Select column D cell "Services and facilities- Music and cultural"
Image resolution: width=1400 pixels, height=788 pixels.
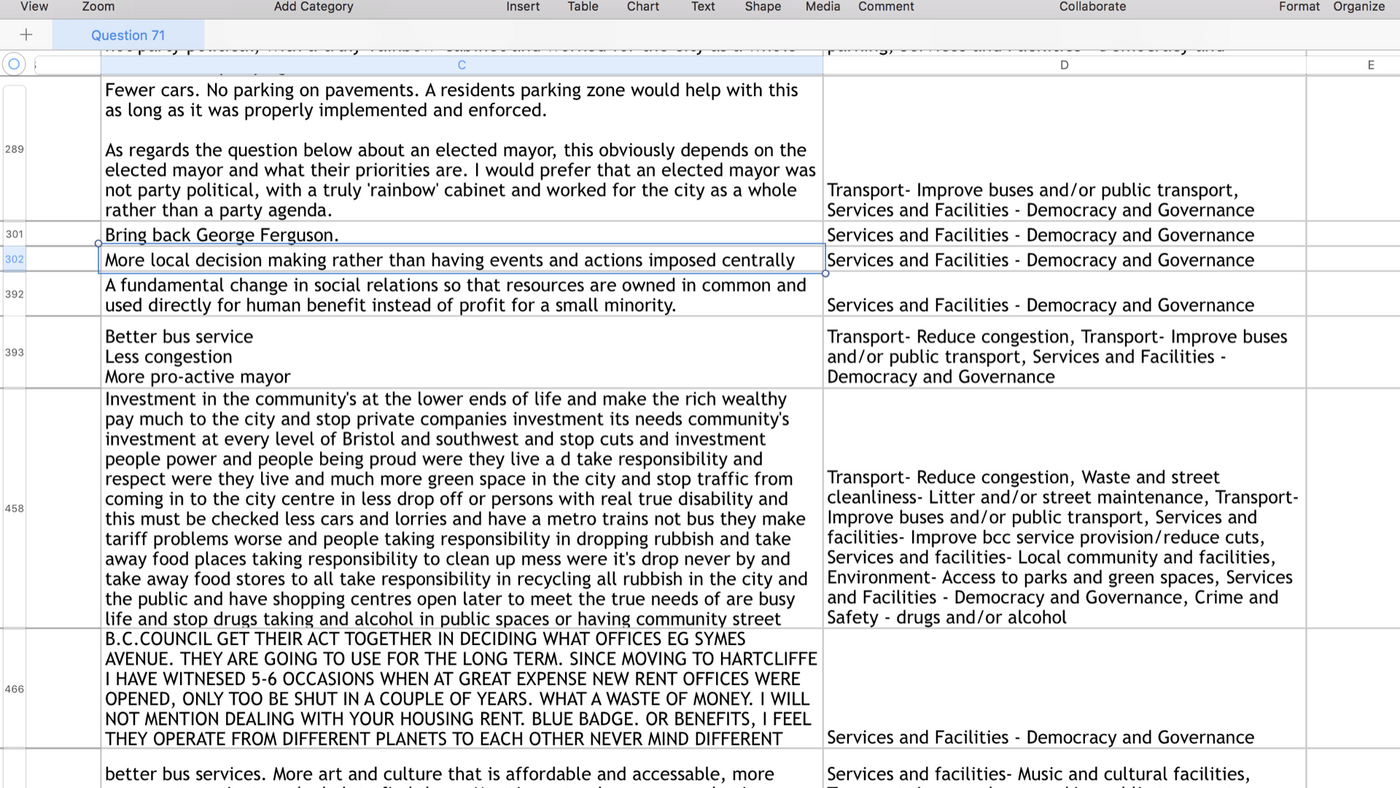point(1064,769)
